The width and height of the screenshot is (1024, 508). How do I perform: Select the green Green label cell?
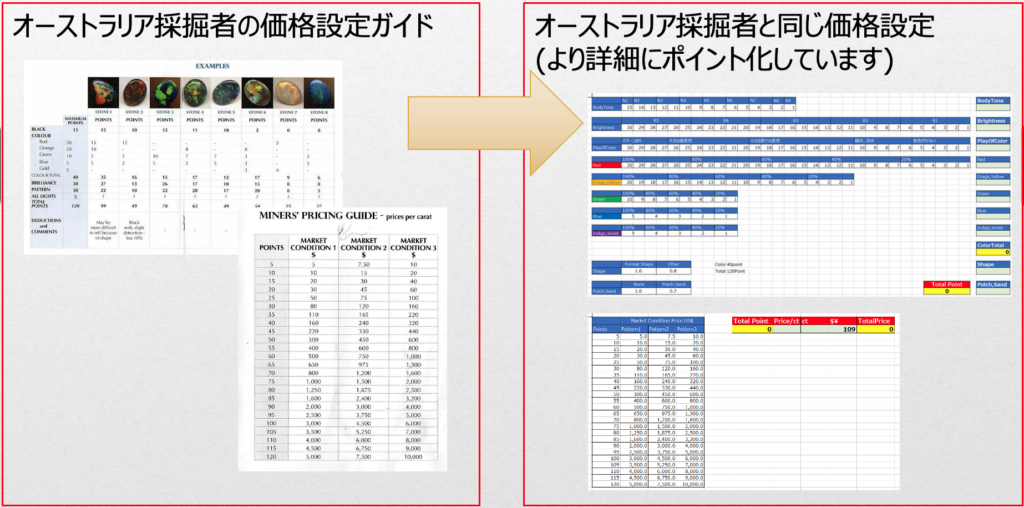(x=605, y=199)
